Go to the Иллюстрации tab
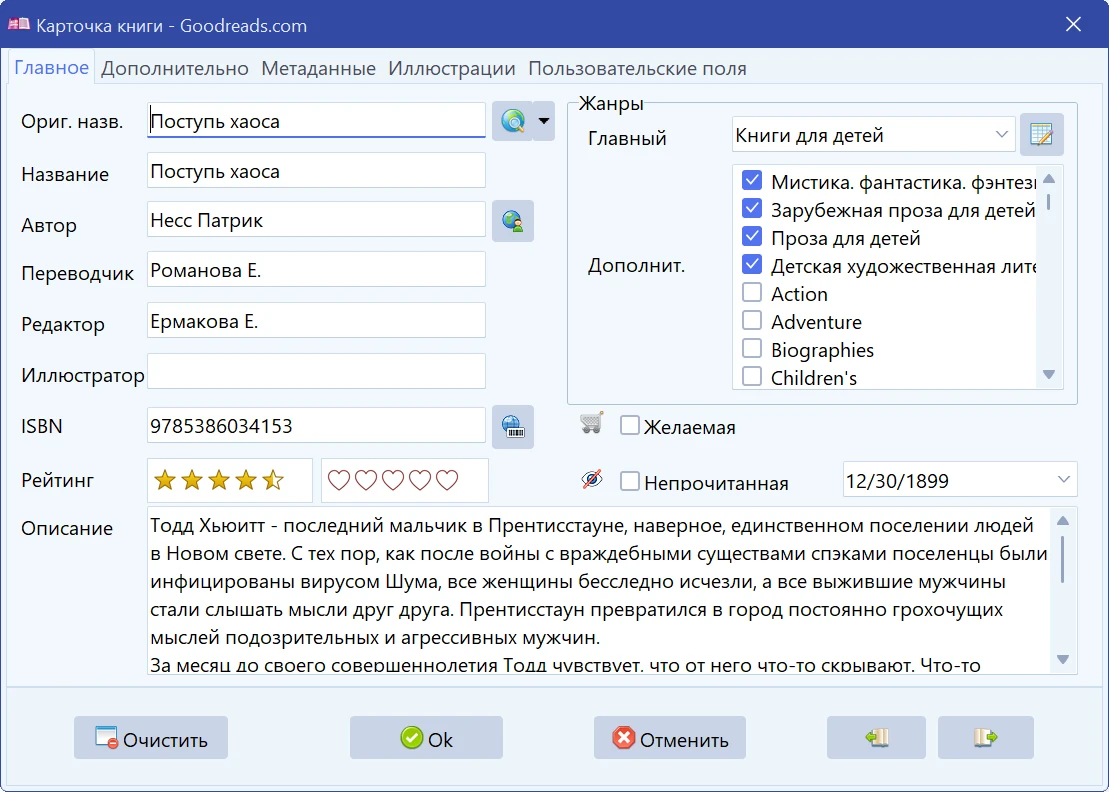 452,69
